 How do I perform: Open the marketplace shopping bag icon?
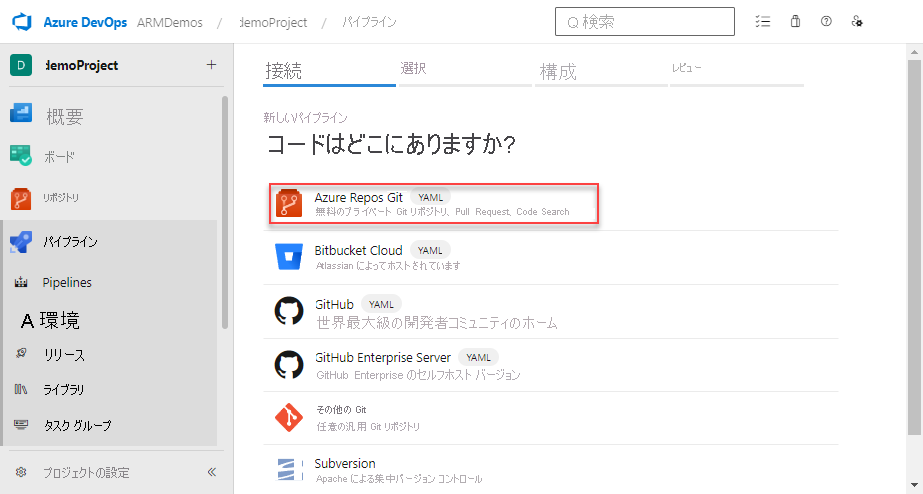click(795, 21)
